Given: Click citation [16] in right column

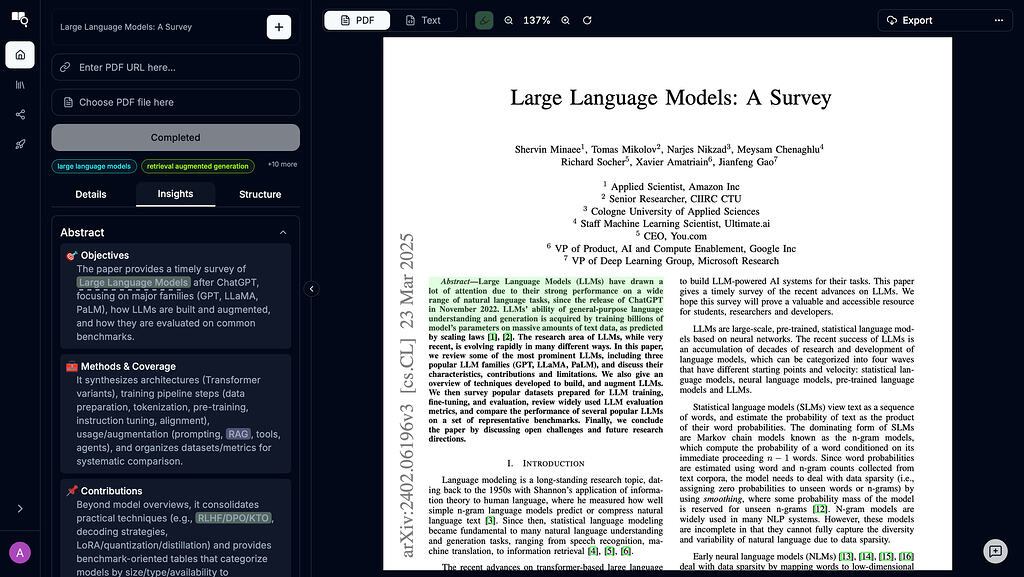Looking at the screenshot, I should point(906,556).
